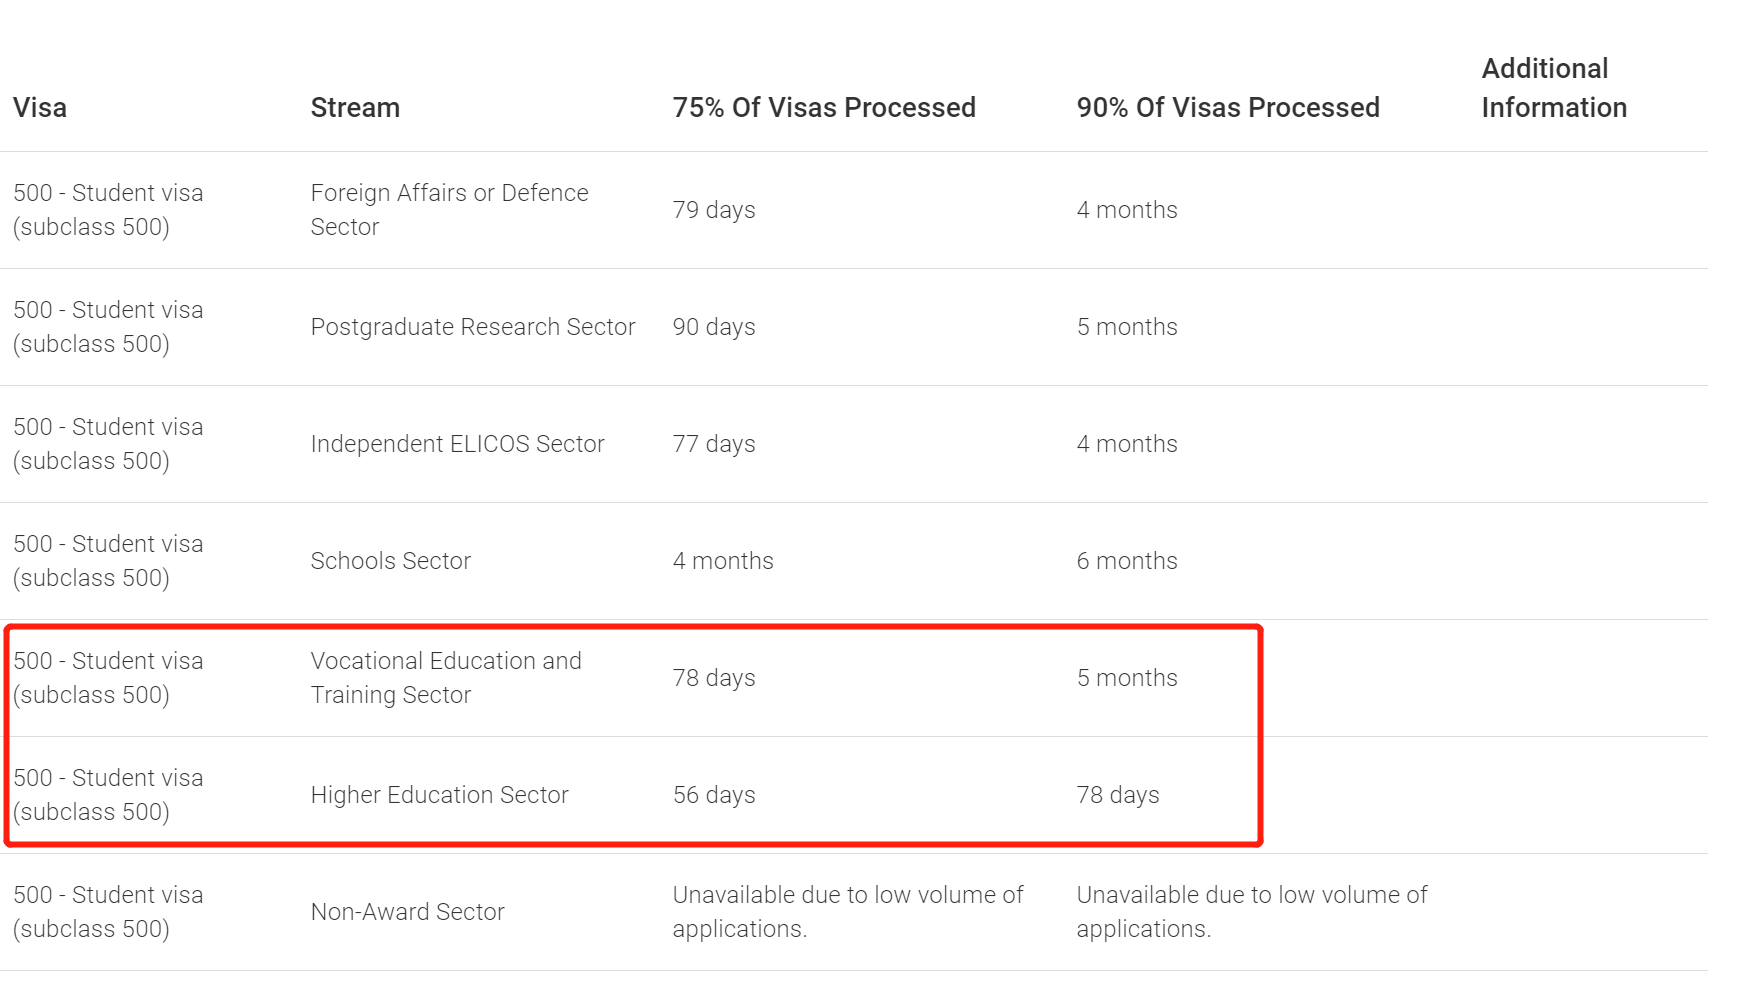The width and height of the screenshot is (1744, 1005).
Task: Click the 6 months value
Action: click(x=1127, y=561)
